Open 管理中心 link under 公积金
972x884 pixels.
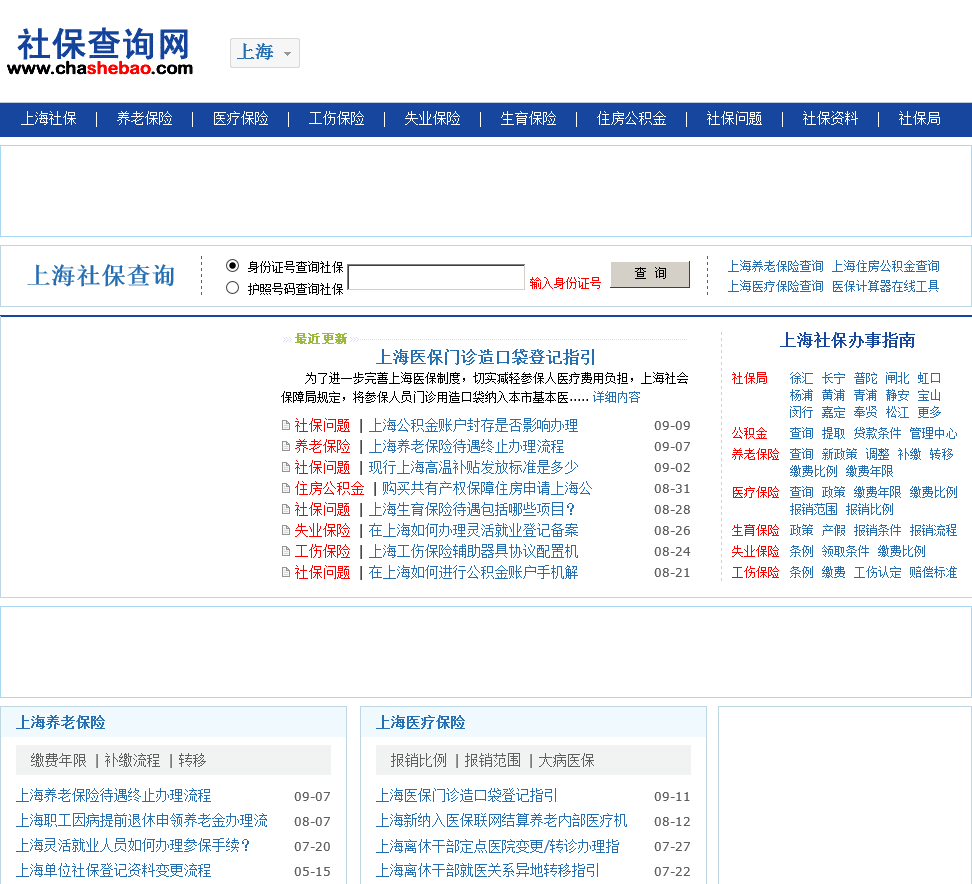tap(933, 433)
